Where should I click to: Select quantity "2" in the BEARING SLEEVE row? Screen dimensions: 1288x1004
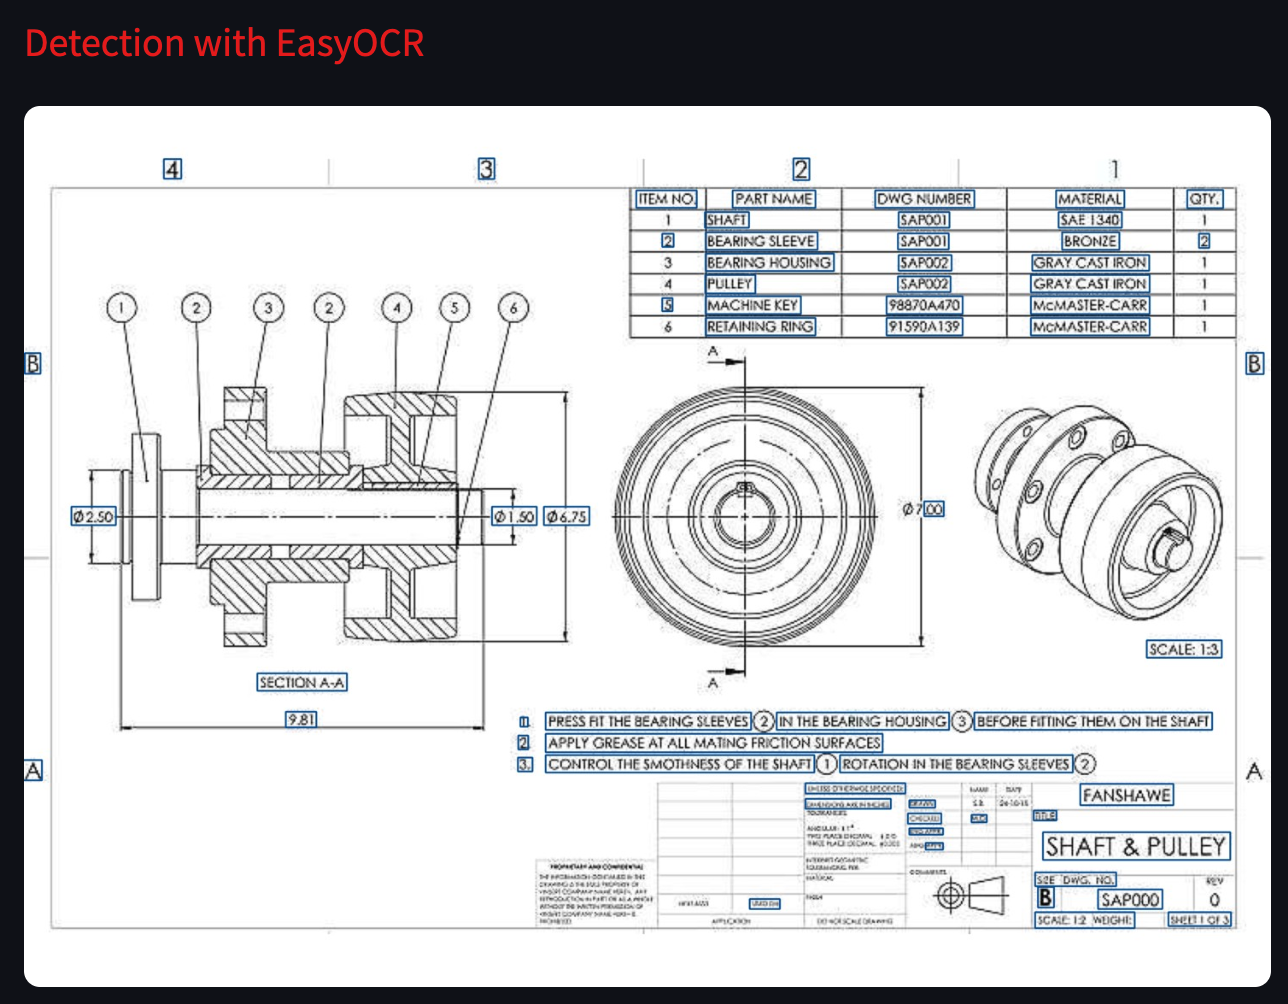1204,241
